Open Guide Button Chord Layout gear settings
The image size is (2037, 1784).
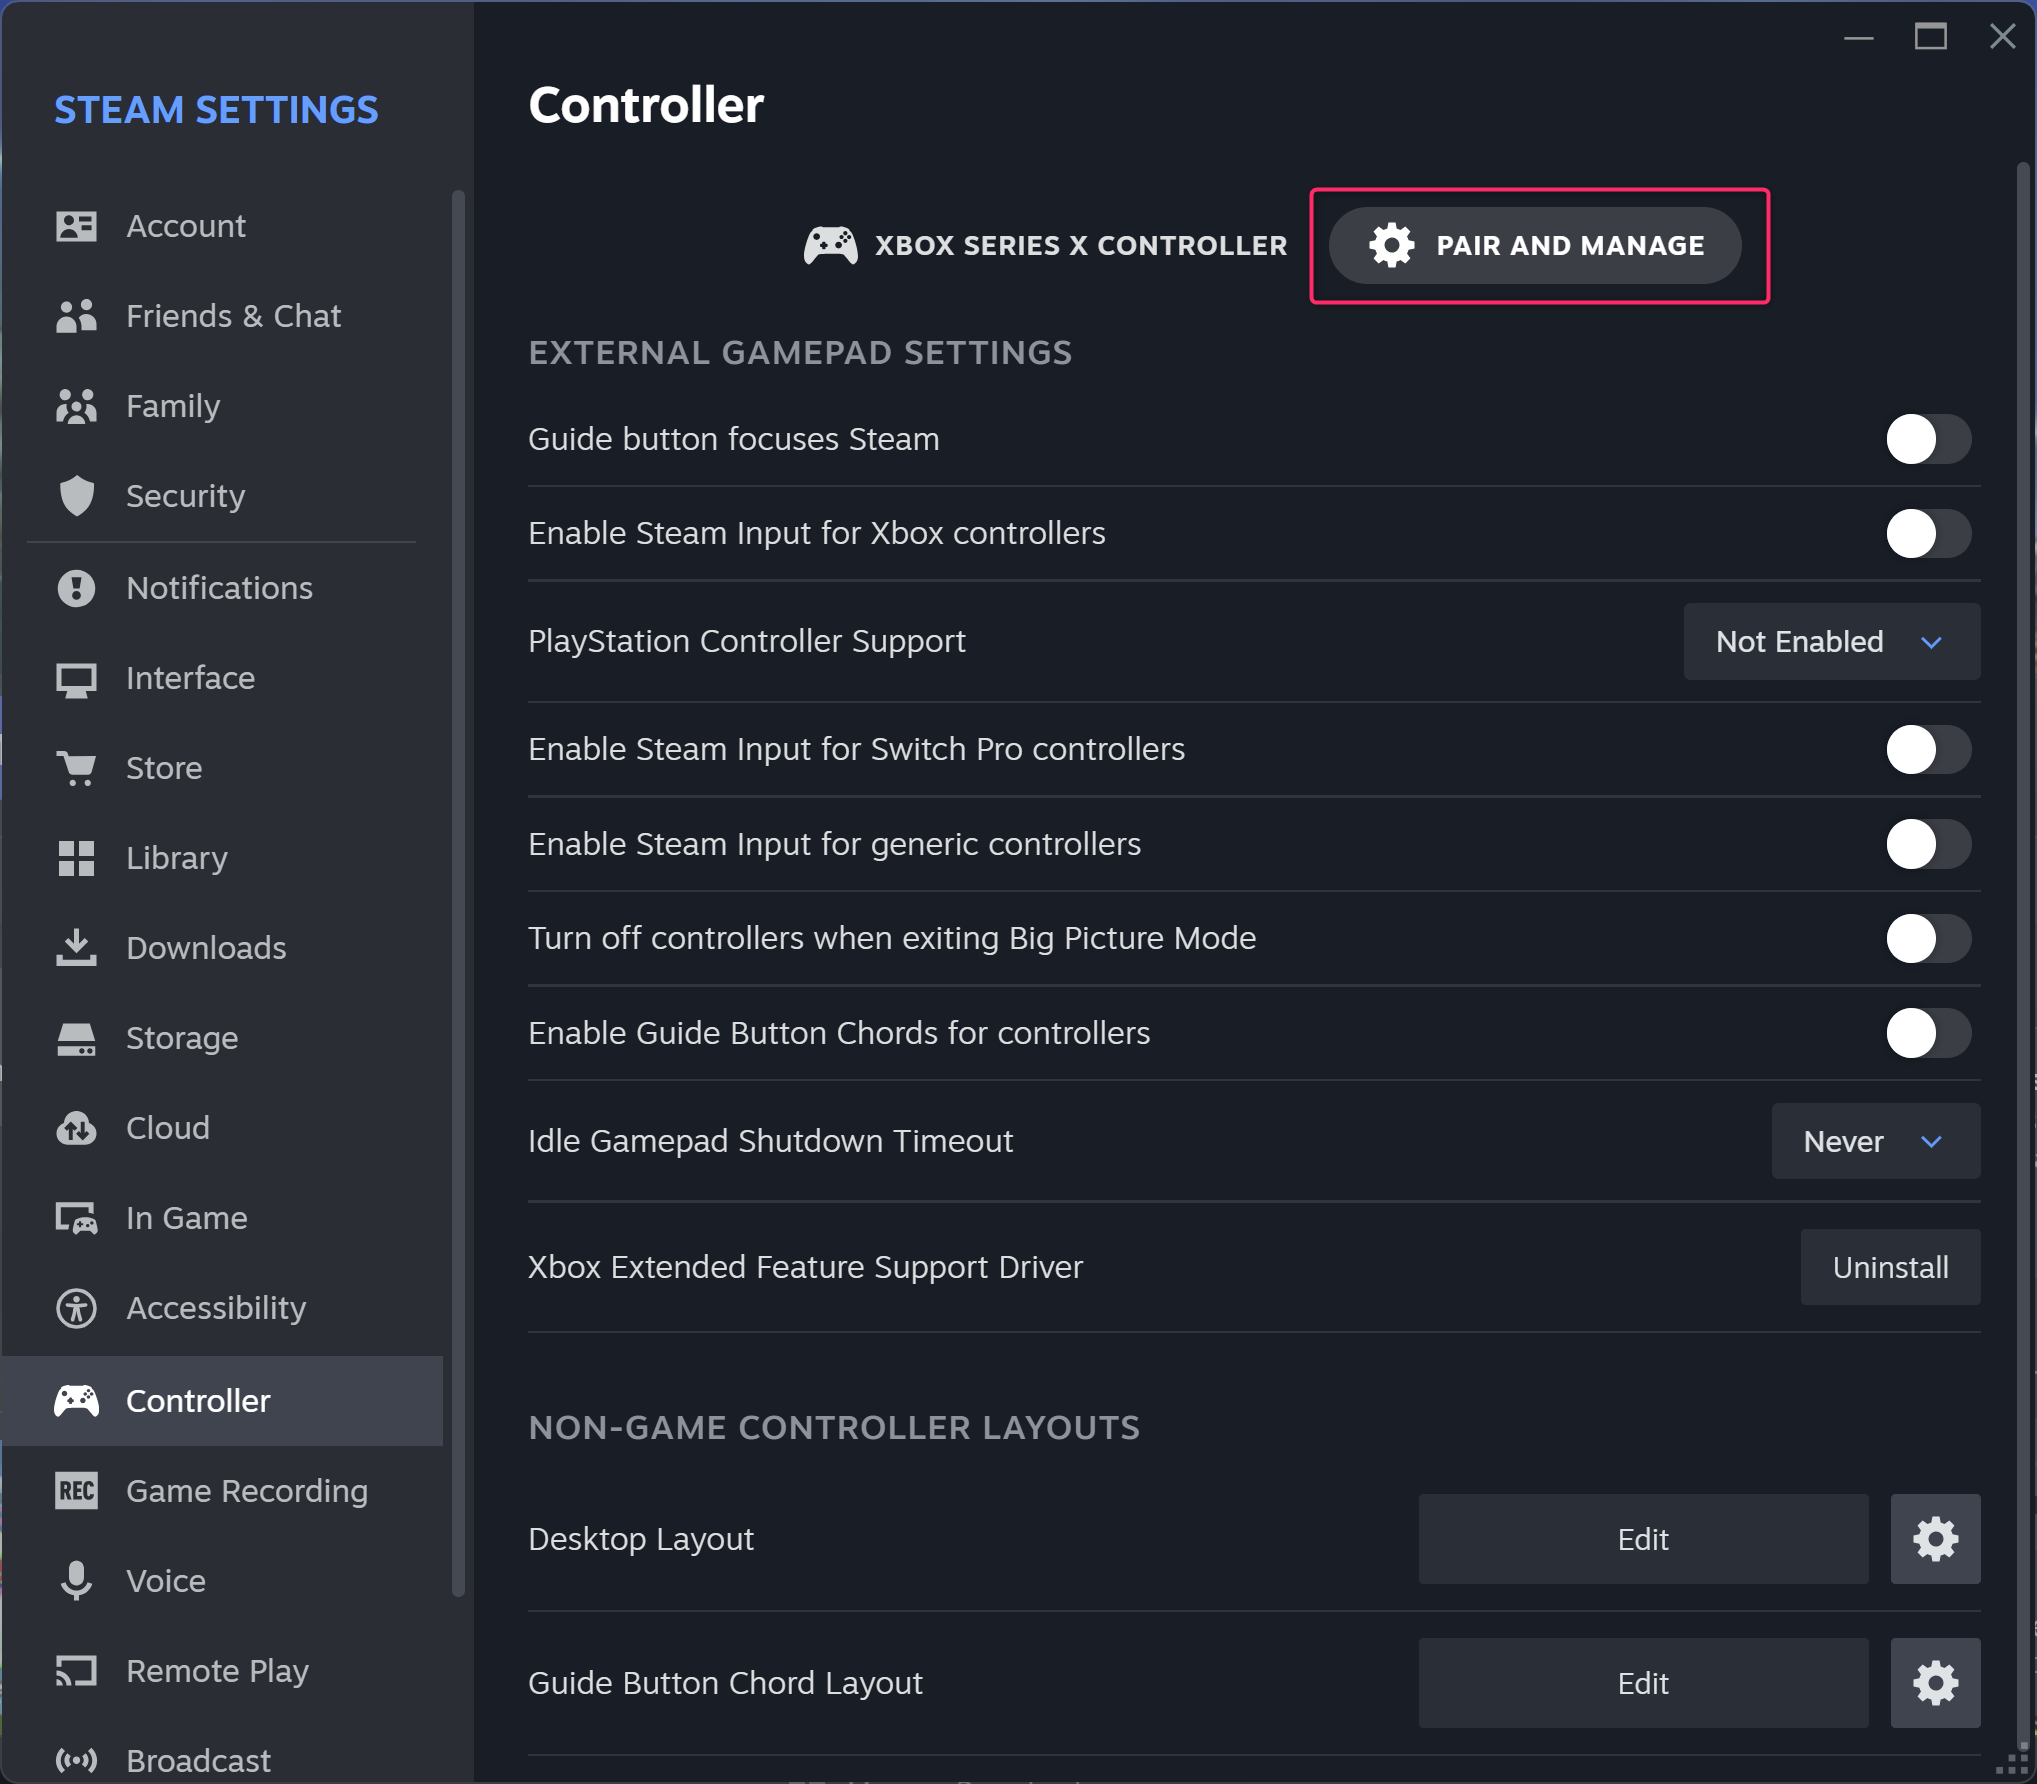1935,1683
